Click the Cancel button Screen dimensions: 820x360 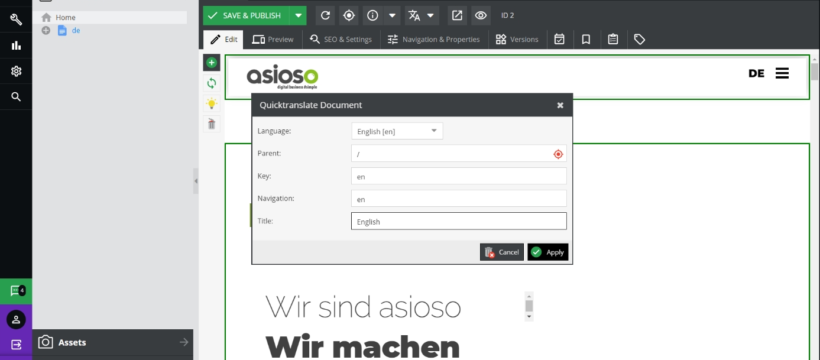click(502, 252)
